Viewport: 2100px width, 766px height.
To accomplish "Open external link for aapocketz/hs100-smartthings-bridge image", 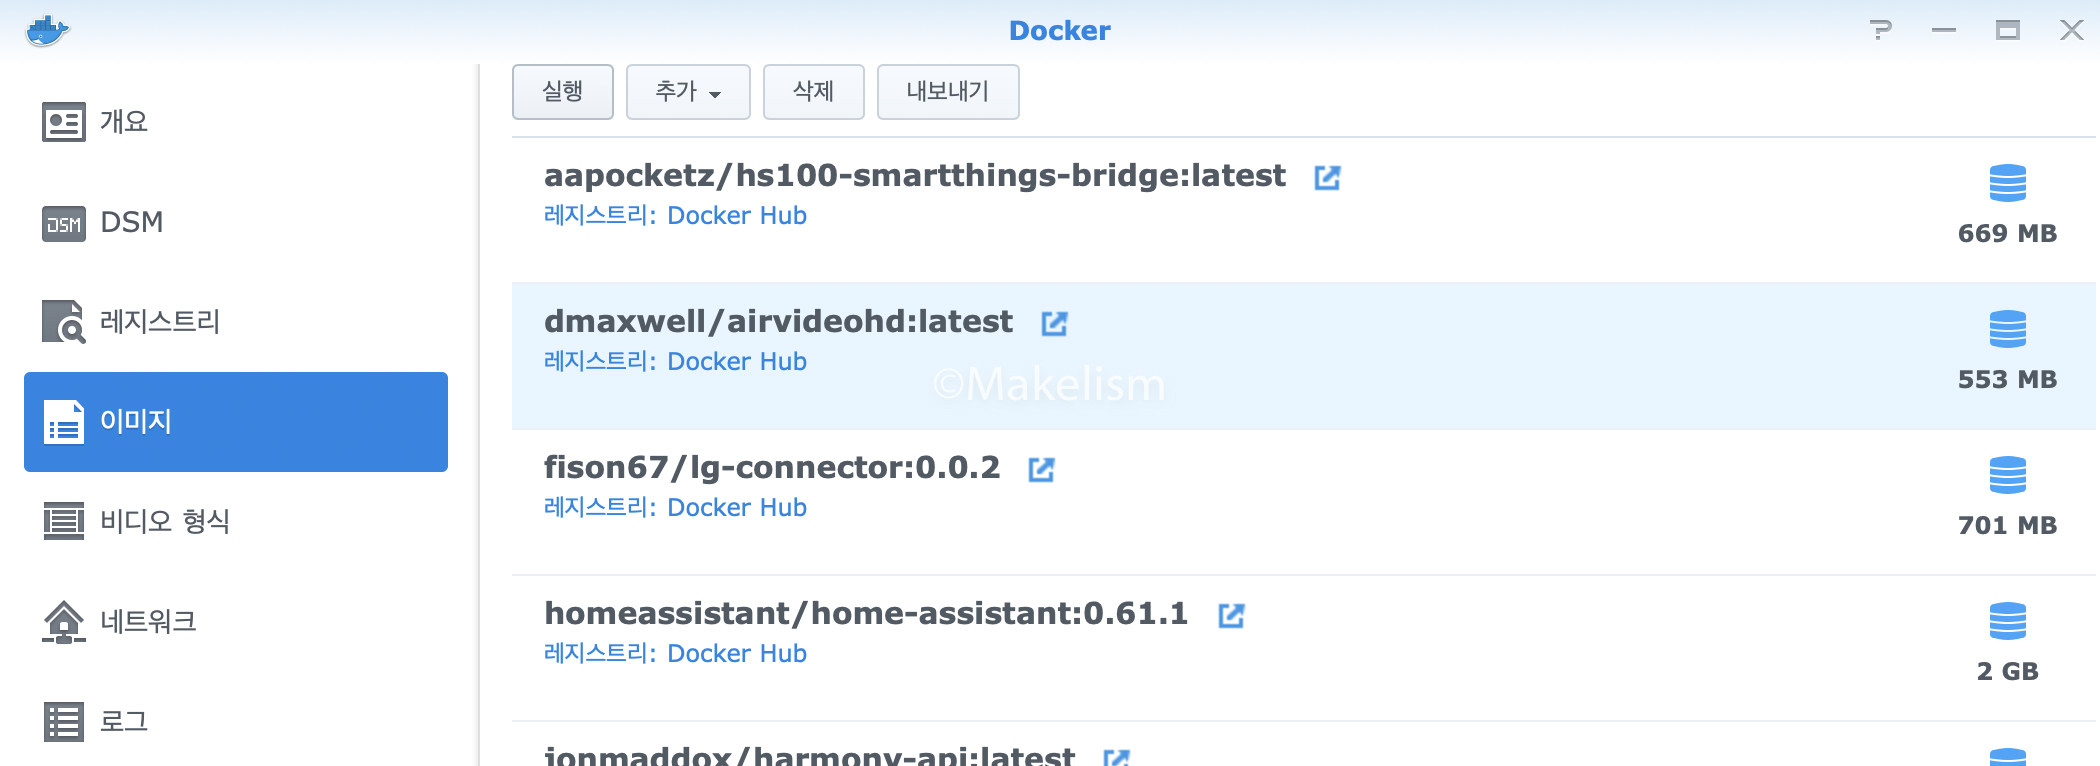I will (x=1327, y=177).
